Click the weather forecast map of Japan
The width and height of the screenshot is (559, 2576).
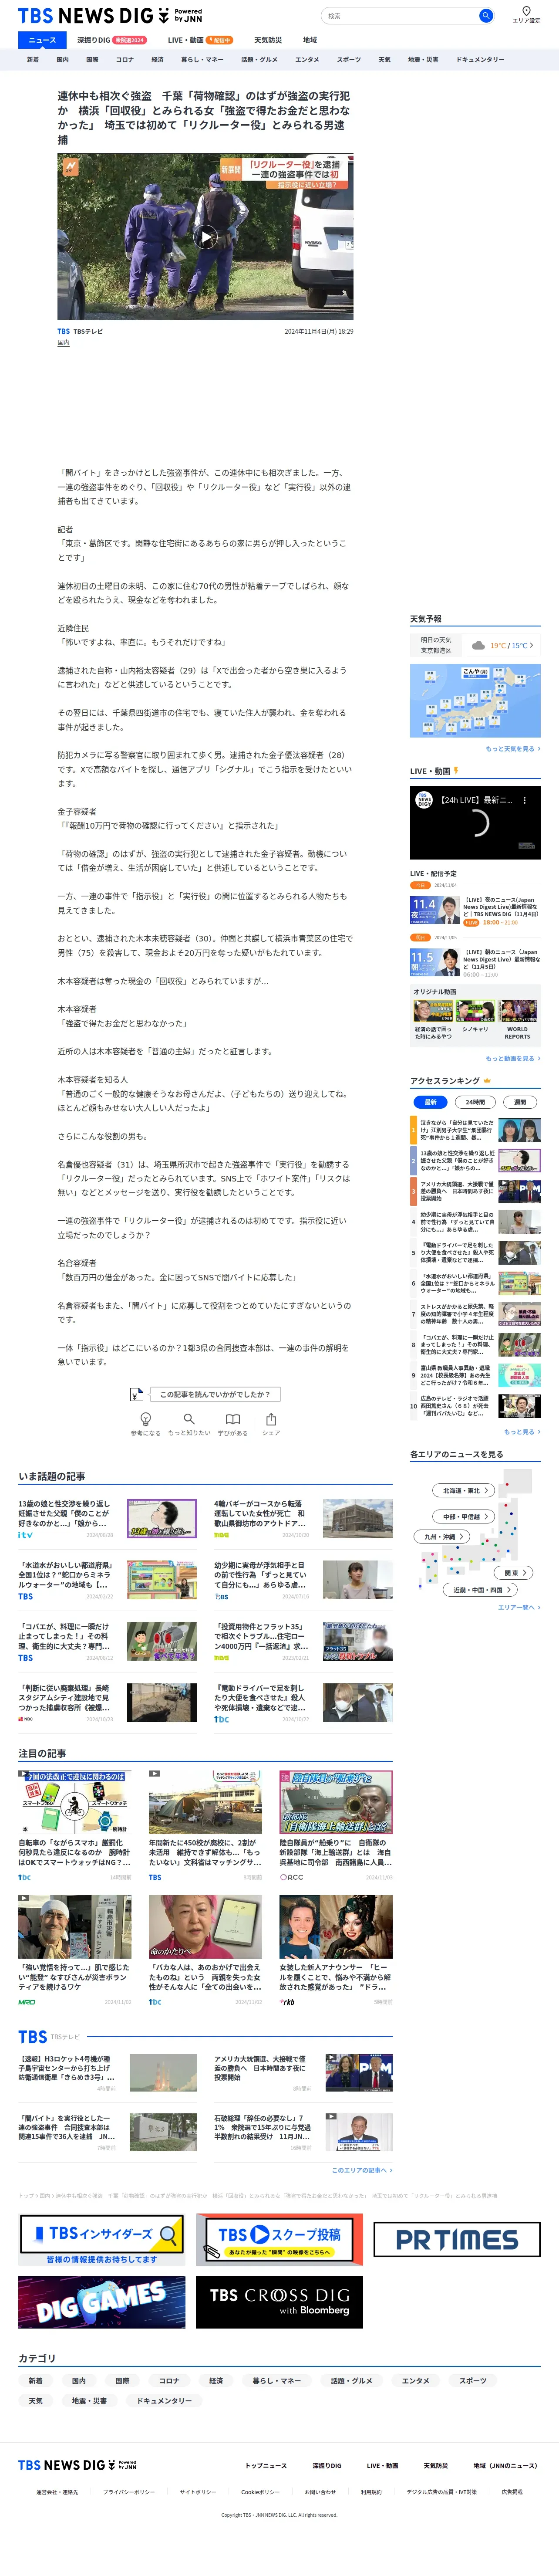(475, 700)
